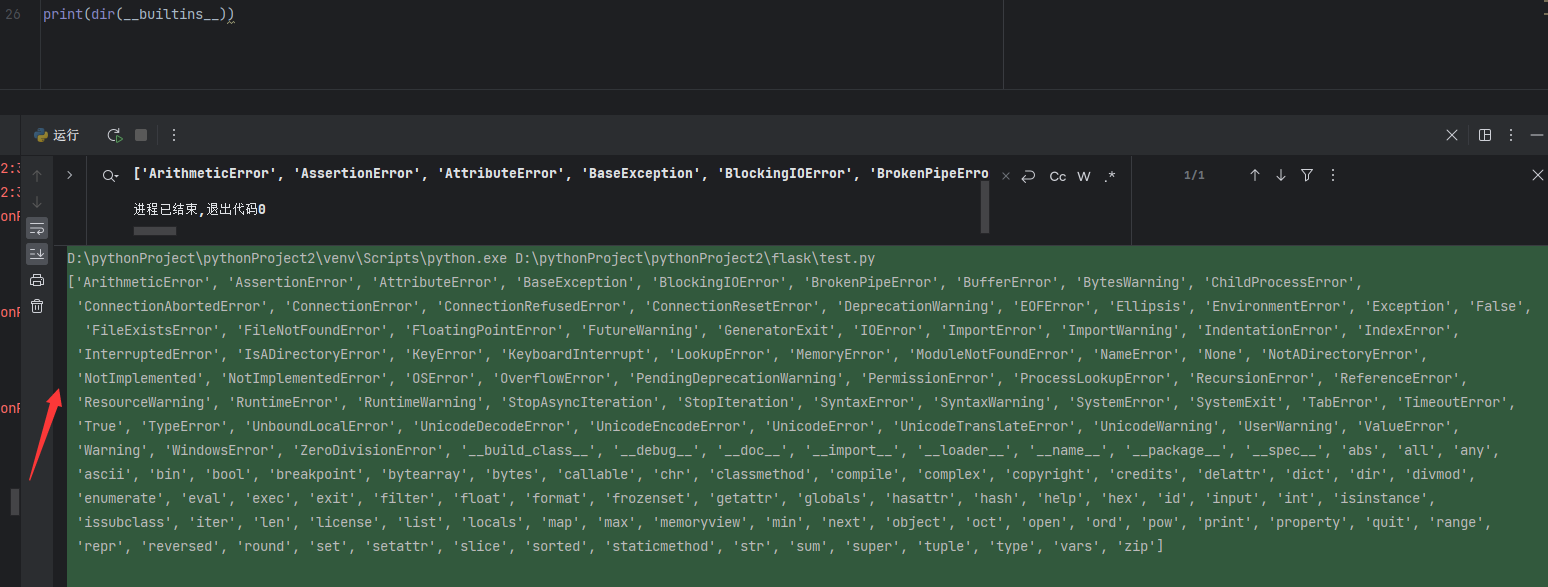Viewport: 1548px width, 587px height.
Task: Open the search results filter
Action: (x=1306, y=175)
